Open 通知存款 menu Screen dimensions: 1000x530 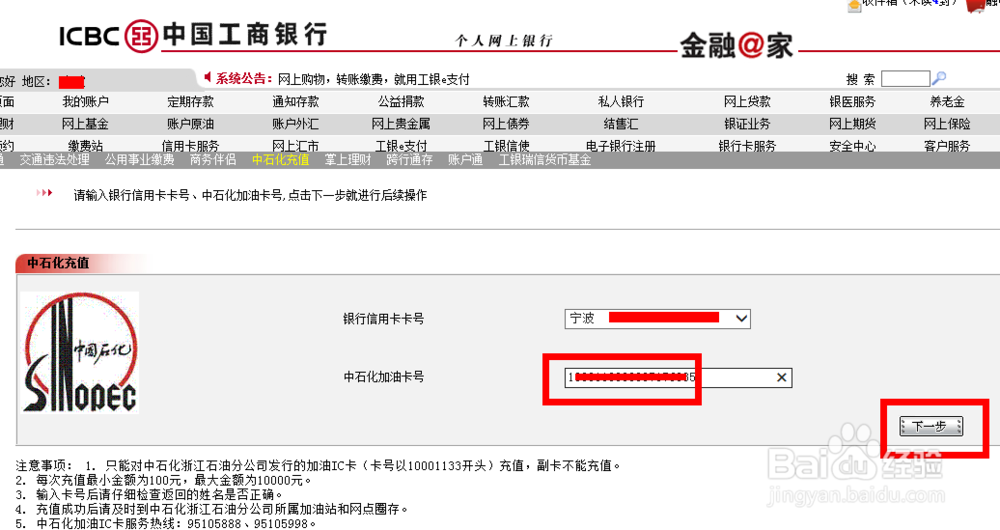pos(296,101)
